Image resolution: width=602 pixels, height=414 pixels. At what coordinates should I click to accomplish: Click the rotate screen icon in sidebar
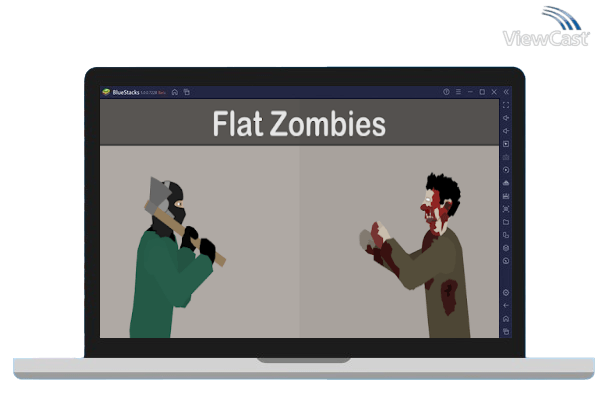point(506,235)
